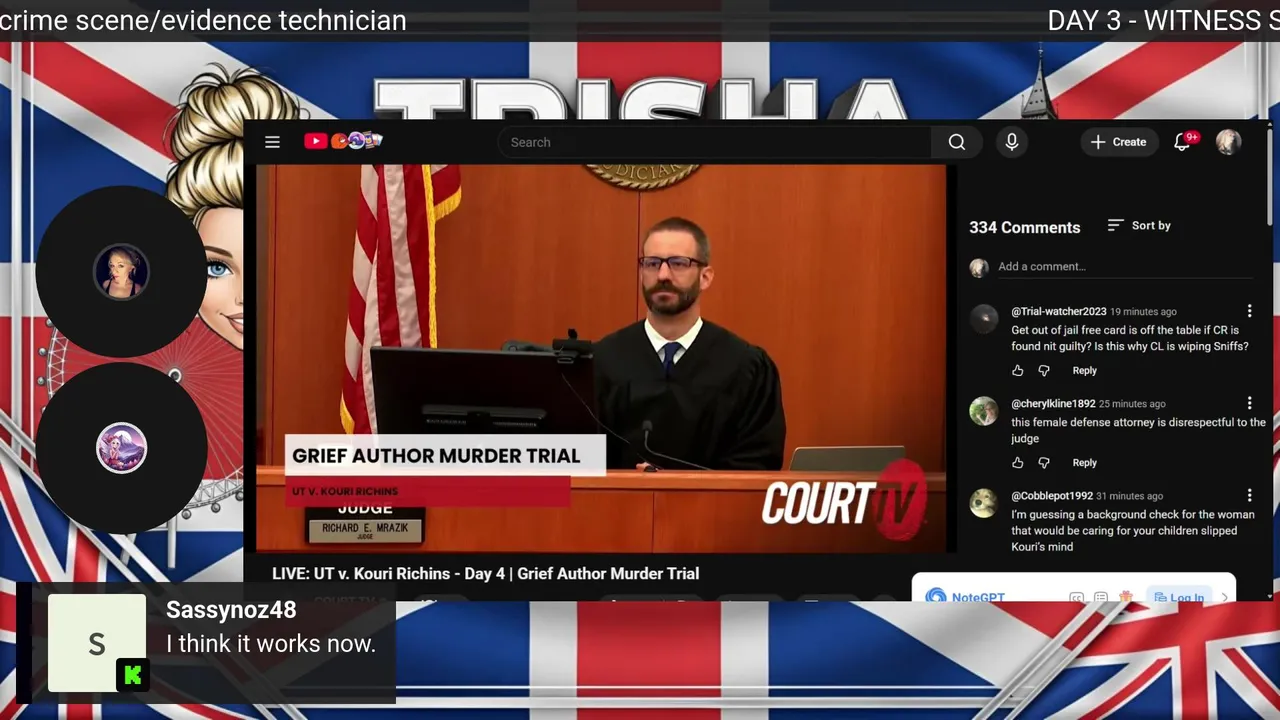1280x720 pixels.
Task: Expand the NoteGPT panel chevron
Action: tap(1225, 597)
